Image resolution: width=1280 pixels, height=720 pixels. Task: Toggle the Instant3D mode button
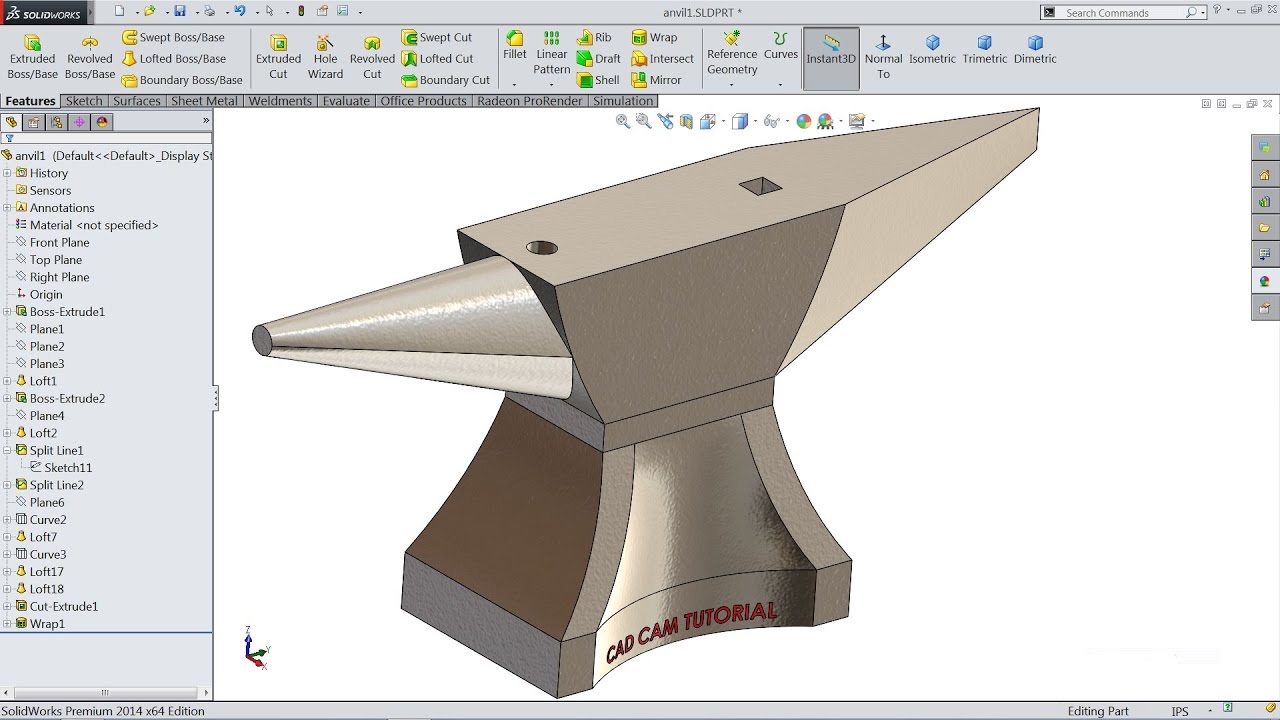(x=831, y=58)
